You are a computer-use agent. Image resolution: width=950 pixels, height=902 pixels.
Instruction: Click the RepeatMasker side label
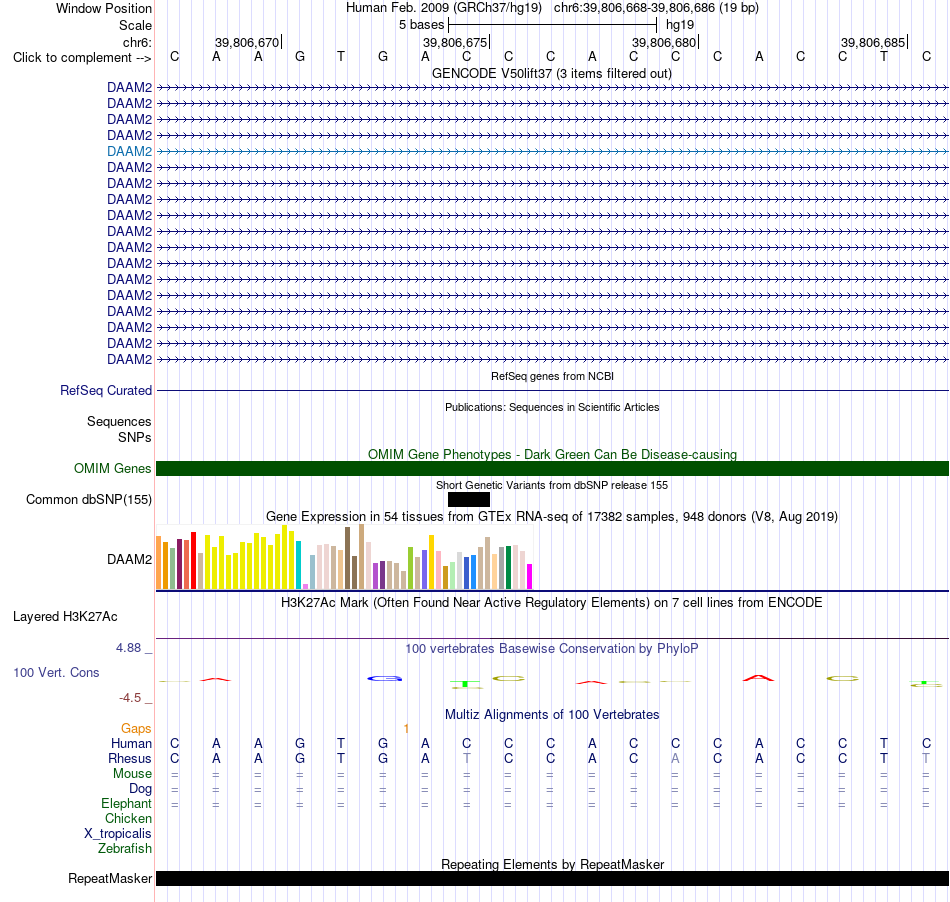pos(110,878)
